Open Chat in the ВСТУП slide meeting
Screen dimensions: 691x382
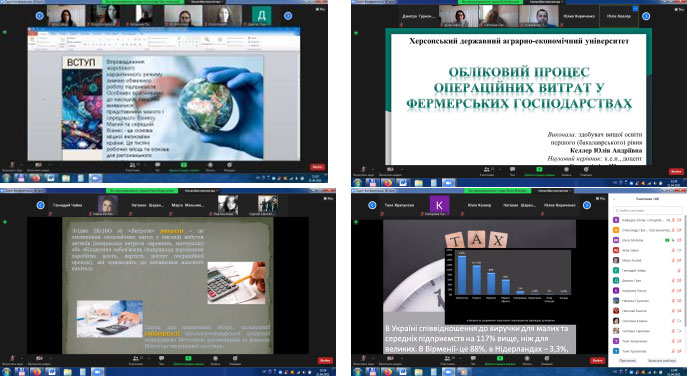(157, 165)
